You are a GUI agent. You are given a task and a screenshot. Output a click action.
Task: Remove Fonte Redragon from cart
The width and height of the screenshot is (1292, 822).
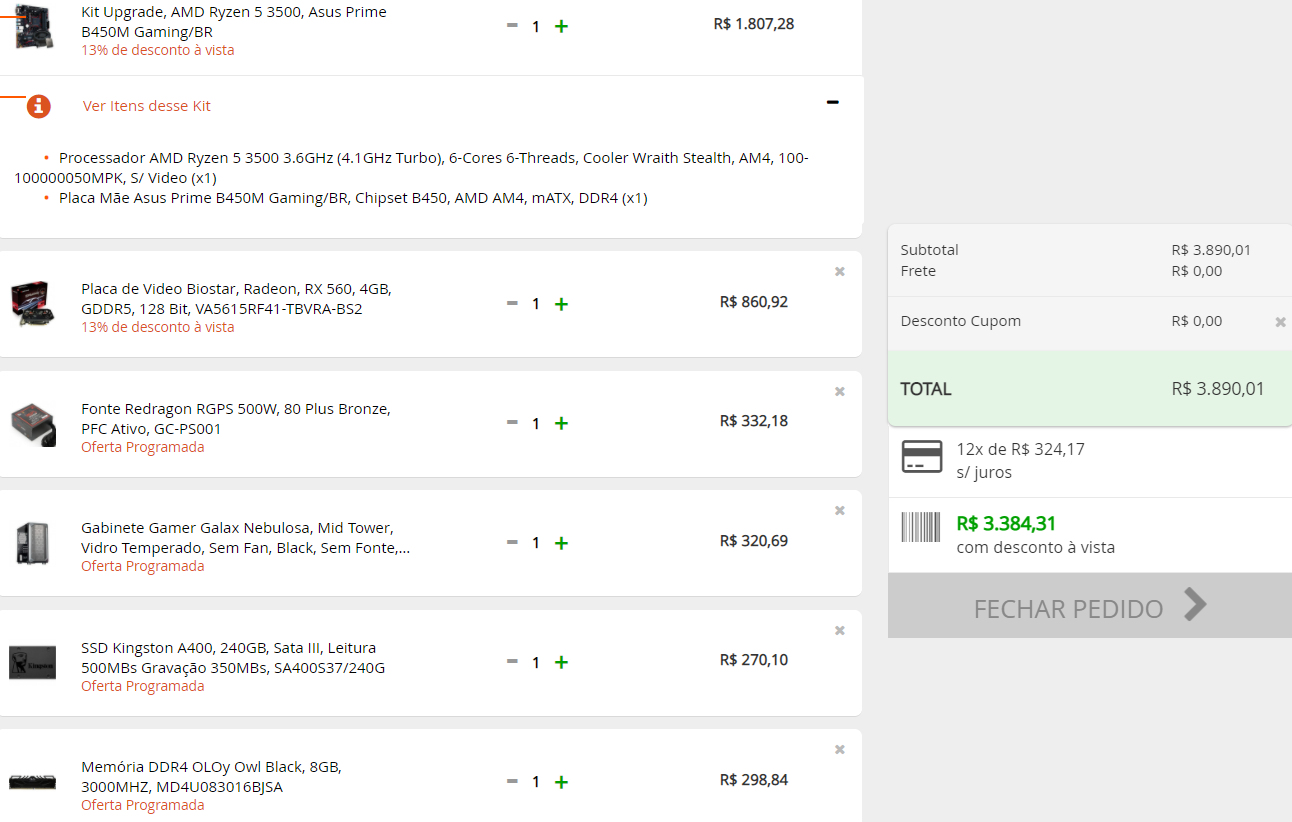click(840, 391)
